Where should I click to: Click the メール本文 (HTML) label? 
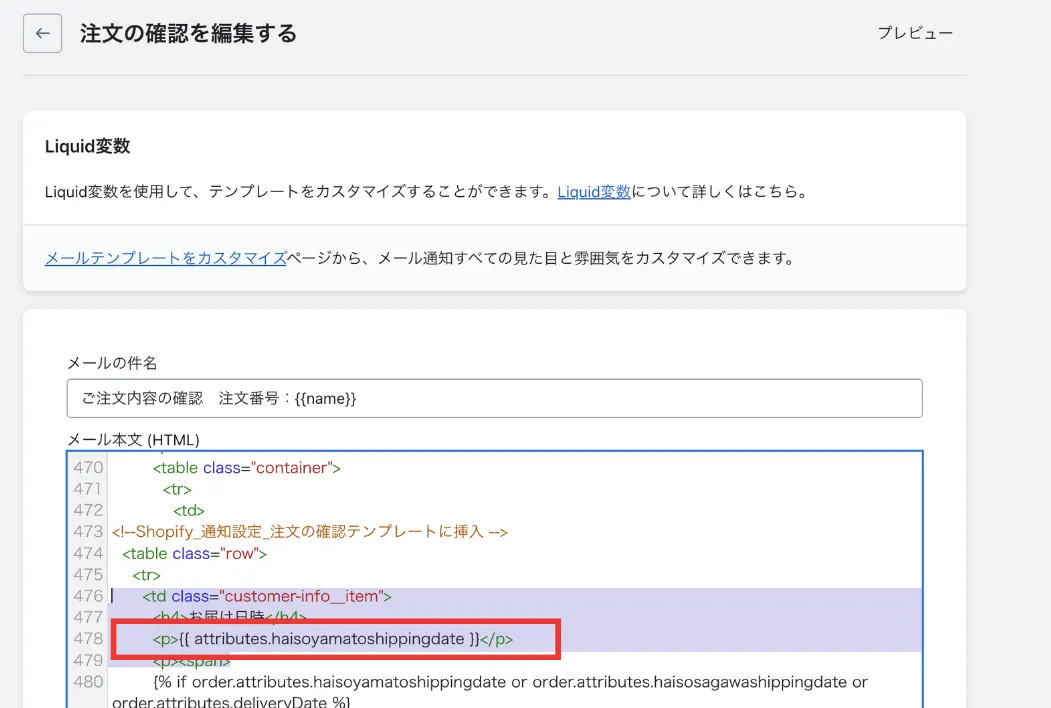click(133, 439)
